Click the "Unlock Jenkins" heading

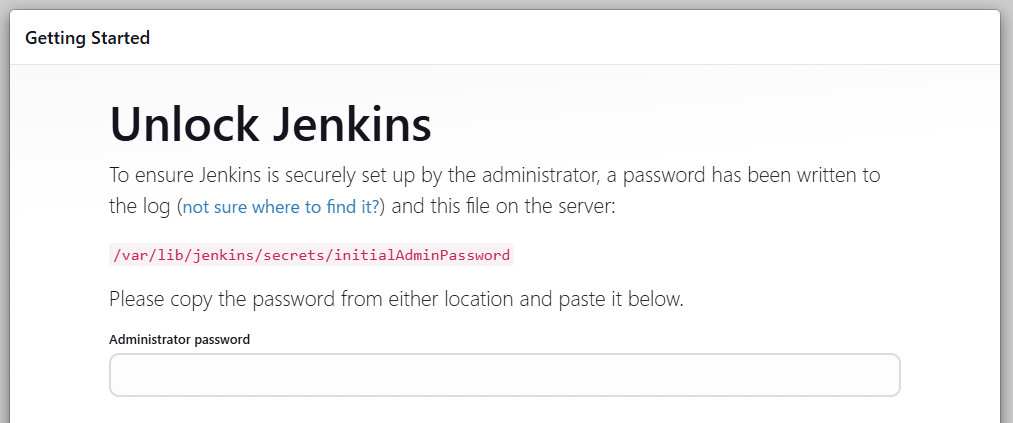tap(270, 124)
